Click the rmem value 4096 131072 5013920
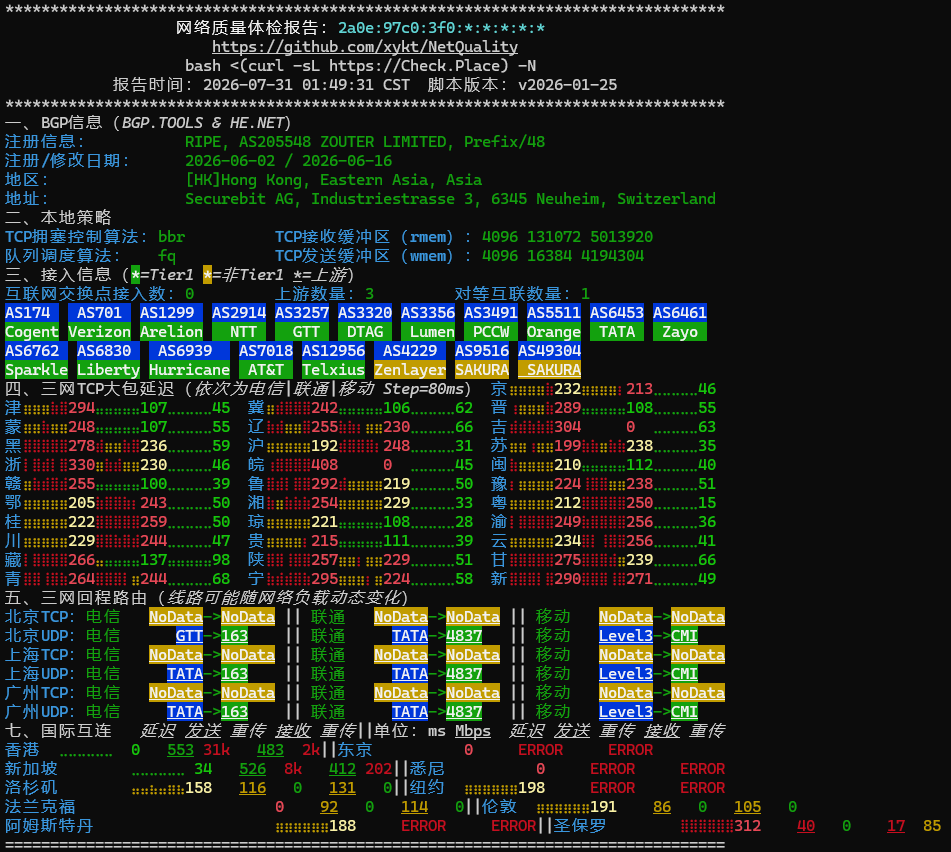The width and height of the screenshot is (951, 852). (x=567, y=237)
